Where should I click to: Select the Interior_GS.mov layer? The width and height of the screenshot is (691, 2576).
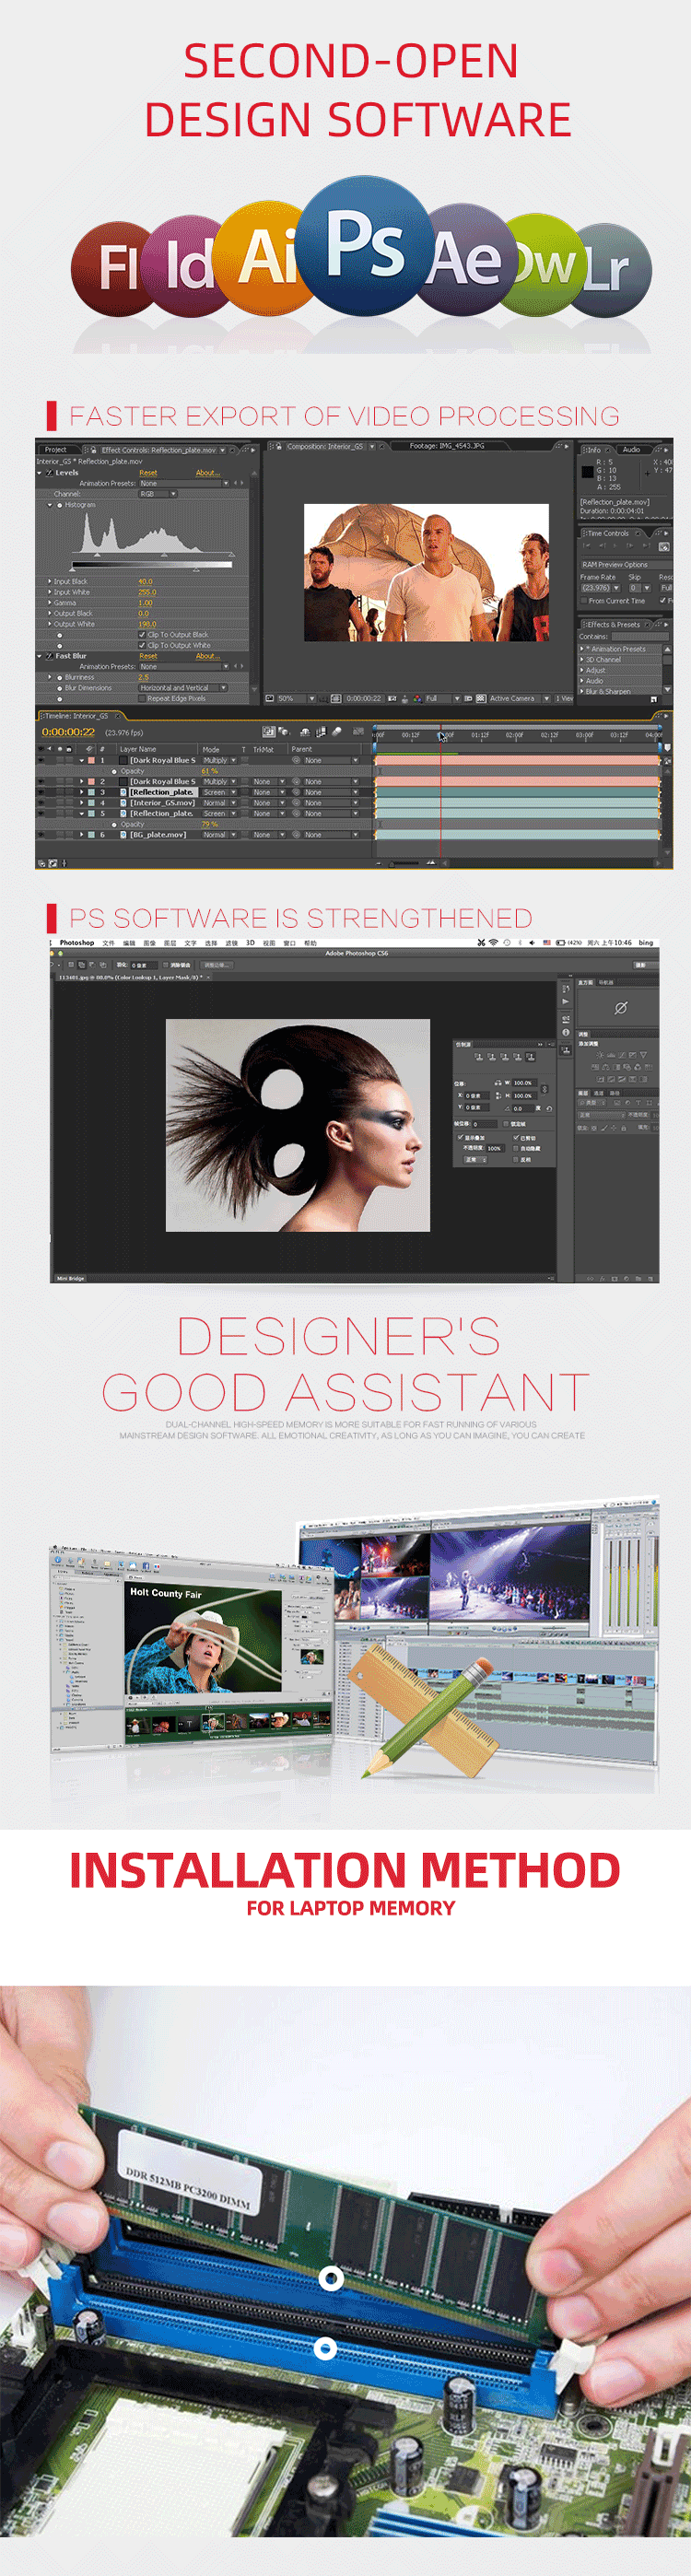tap(162, 803)
